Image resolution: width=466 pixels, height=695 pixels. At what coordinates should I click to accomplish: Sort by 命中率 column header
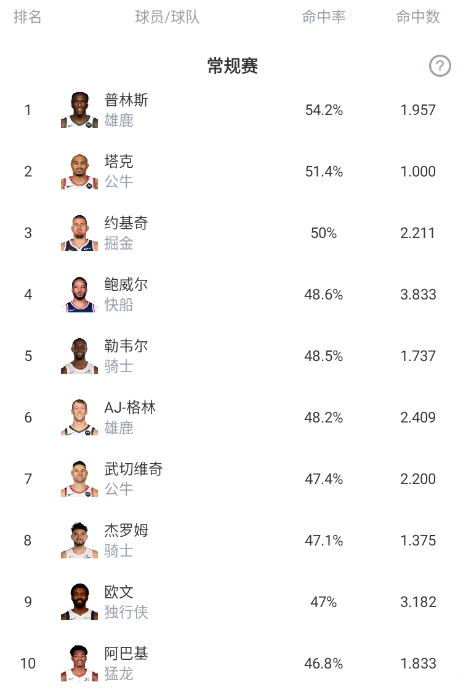click(324, 17)
